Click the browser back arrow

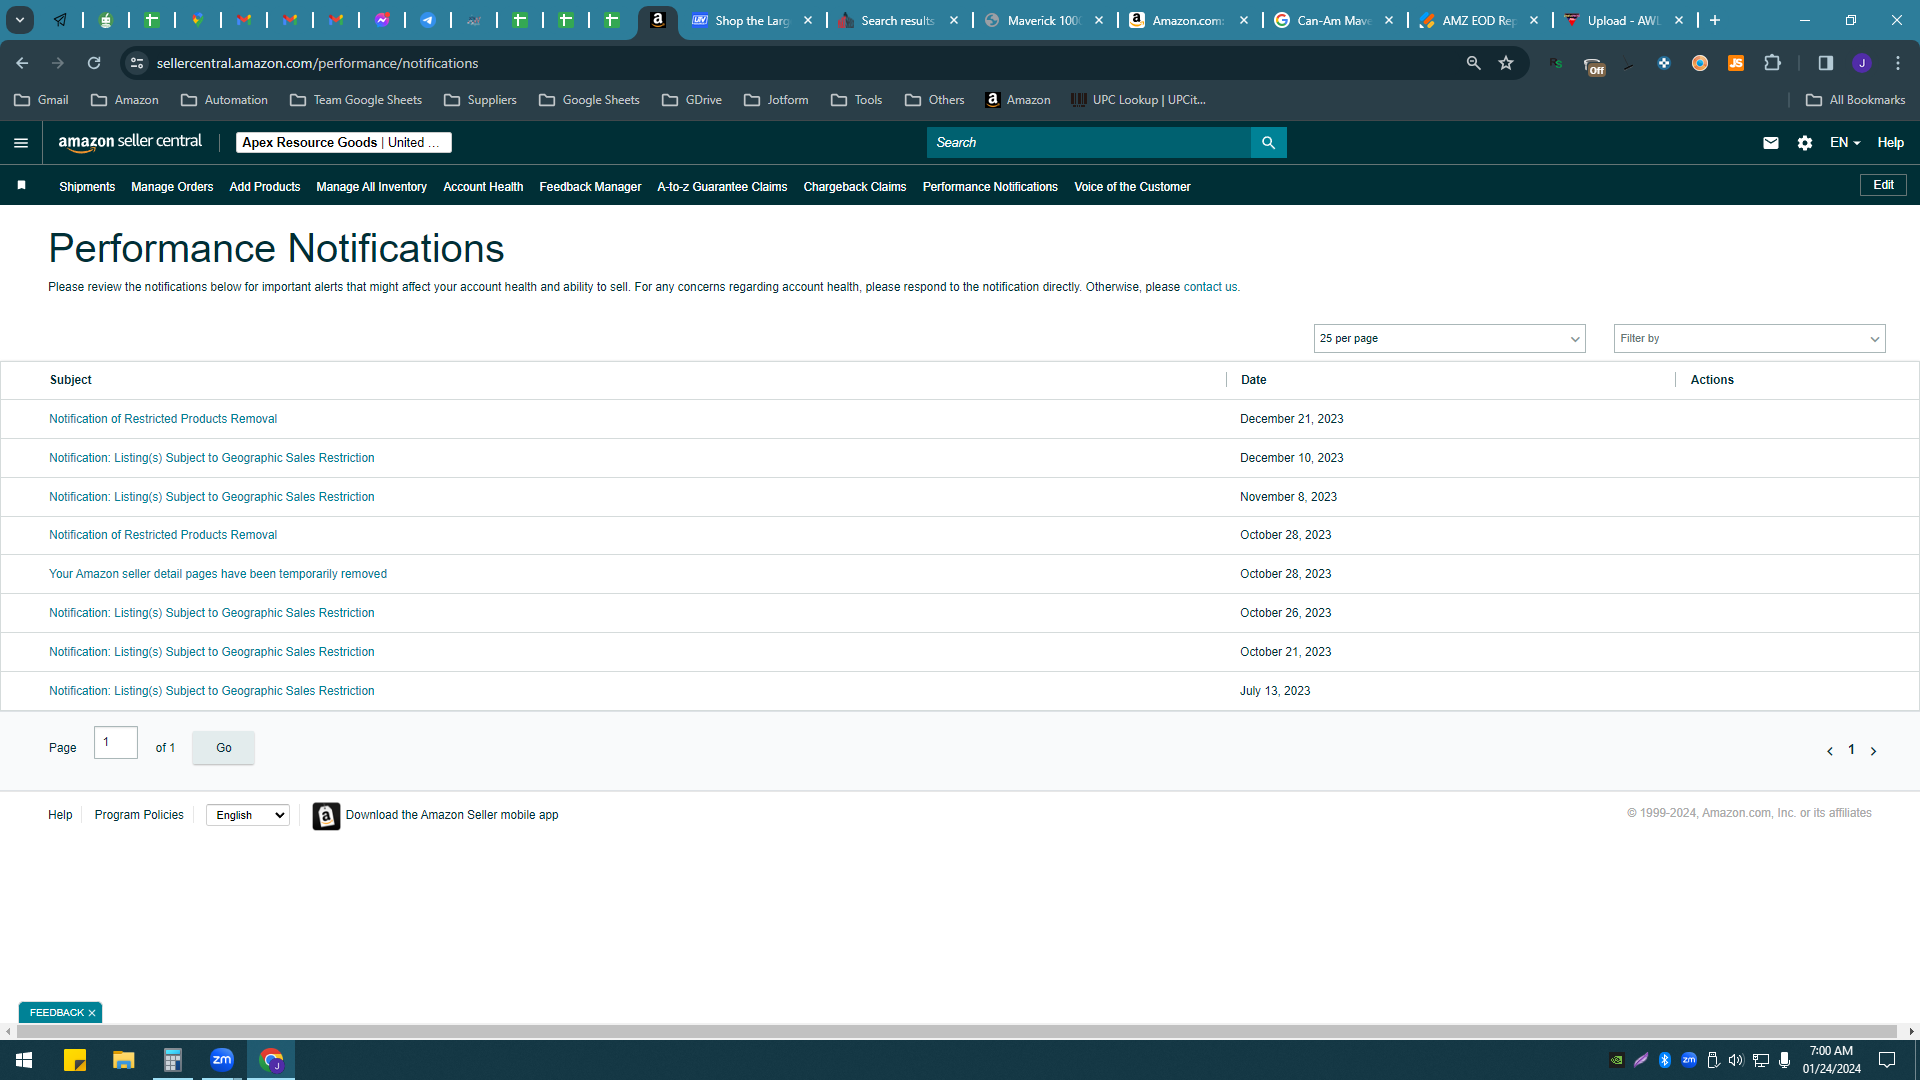(x=22, y=63)
